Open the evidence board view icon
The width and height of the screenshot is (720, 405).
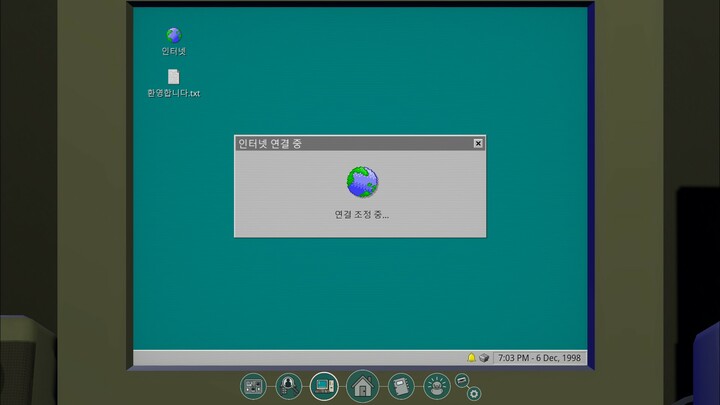point(254,385)
